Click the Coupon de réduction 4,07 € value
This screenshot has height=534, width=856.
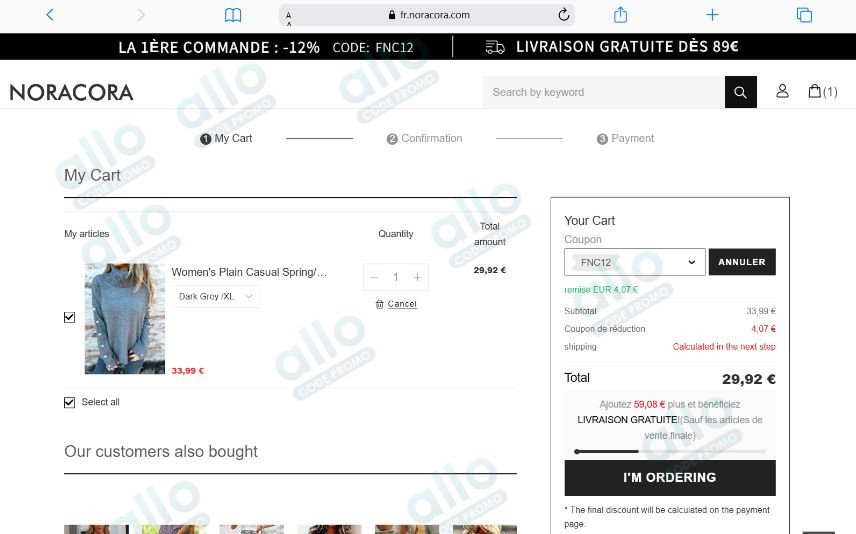point(763,329)
